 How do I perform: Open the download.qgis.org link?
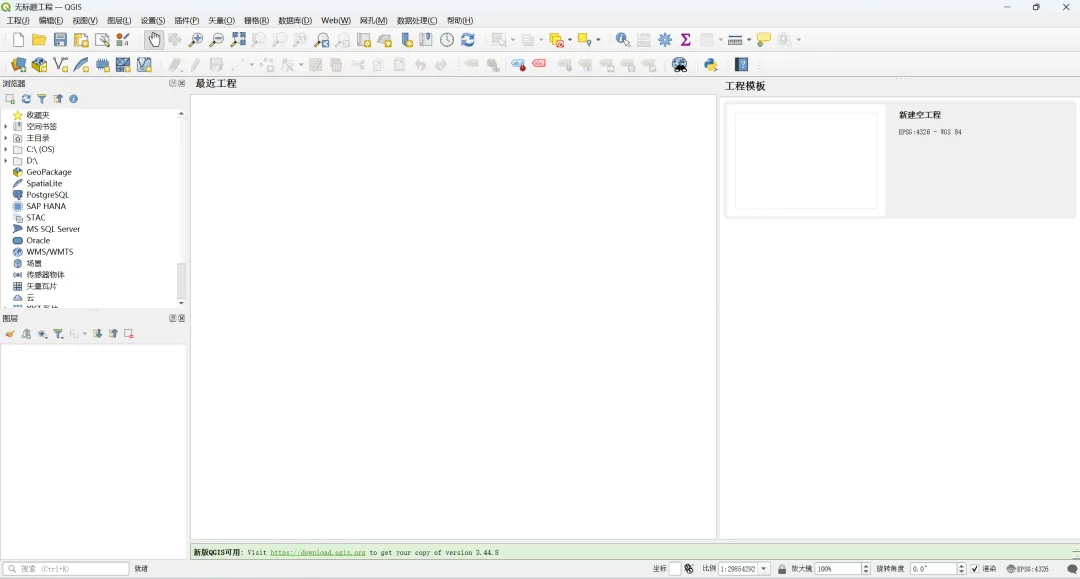tap(318, 552)
